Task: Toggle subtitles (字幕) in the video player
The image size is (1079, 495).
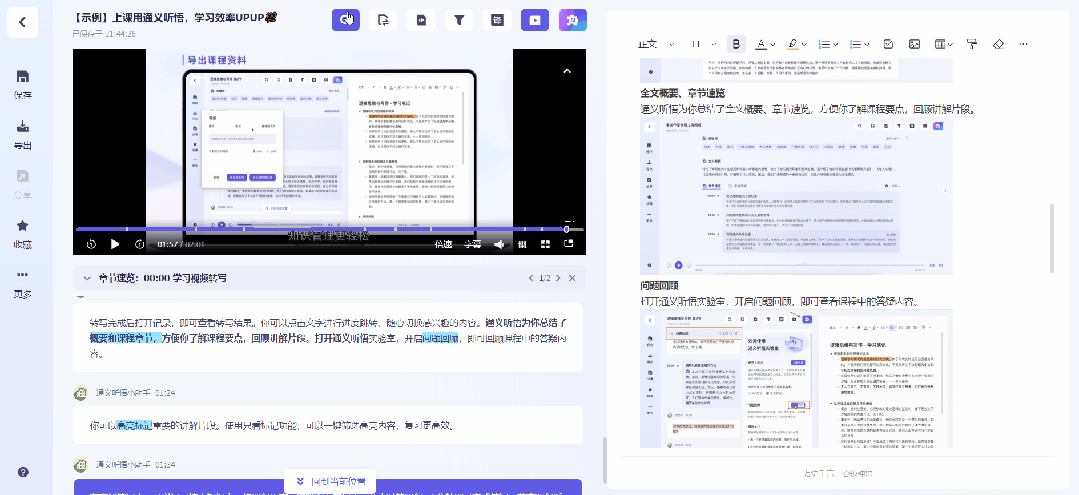Action: tap(472, 244)
